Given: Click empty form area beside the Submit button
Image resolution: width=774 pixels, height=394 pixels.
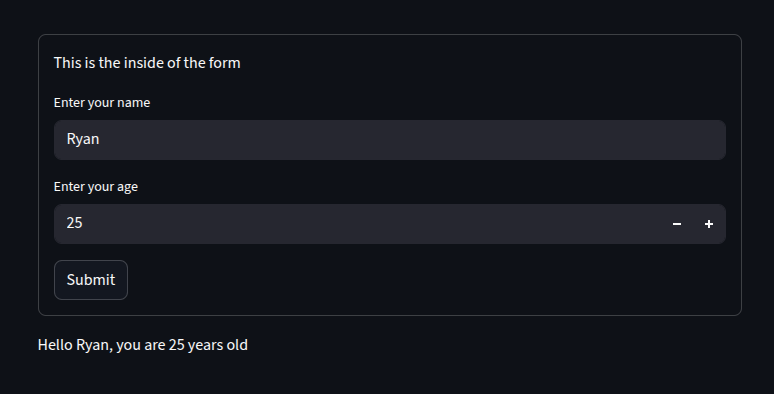Looking at the screenshot, I should click(x=425, y=280).
